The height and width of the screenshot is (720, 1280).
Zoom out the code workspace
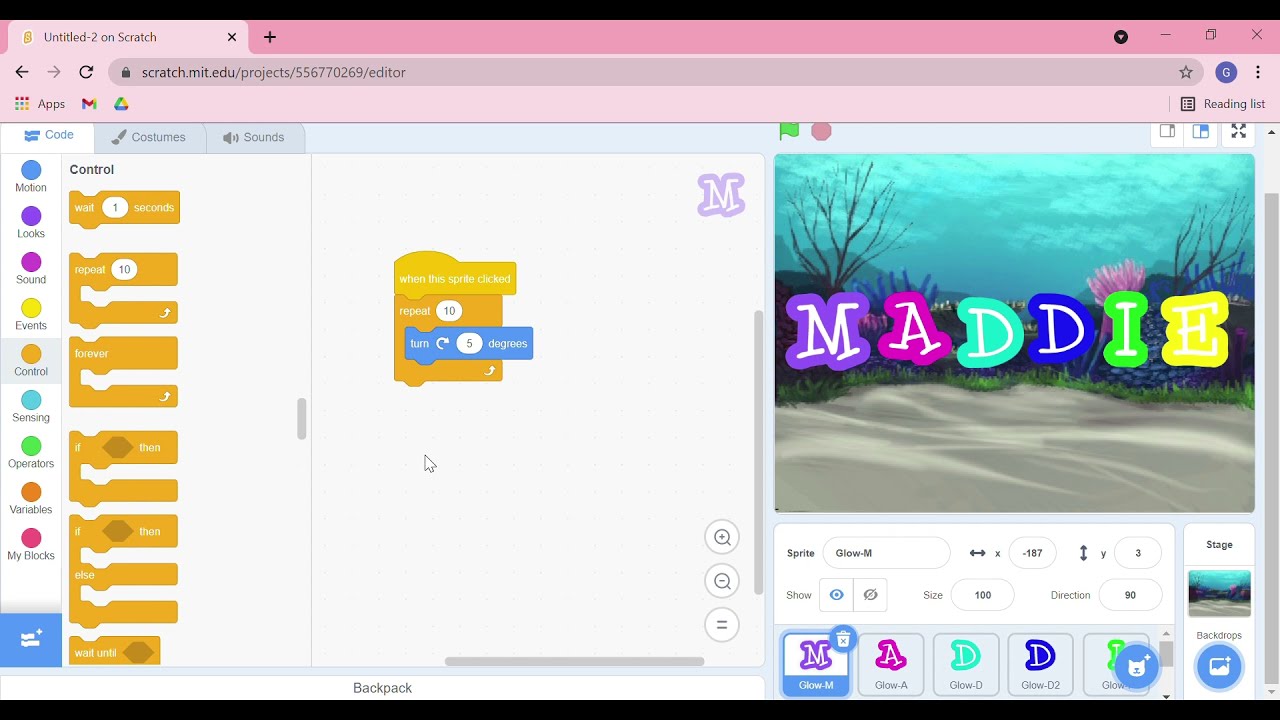click(x=722, y=581)
